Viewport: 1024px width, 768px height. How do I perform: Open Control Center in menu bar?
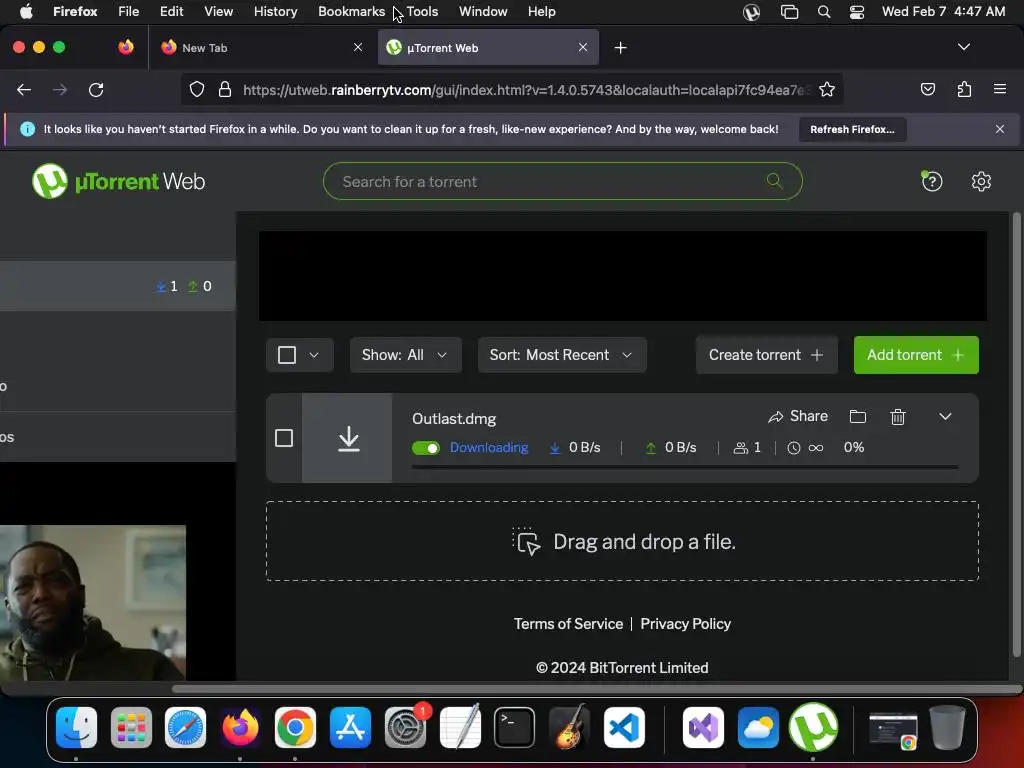tap(857, 12)
